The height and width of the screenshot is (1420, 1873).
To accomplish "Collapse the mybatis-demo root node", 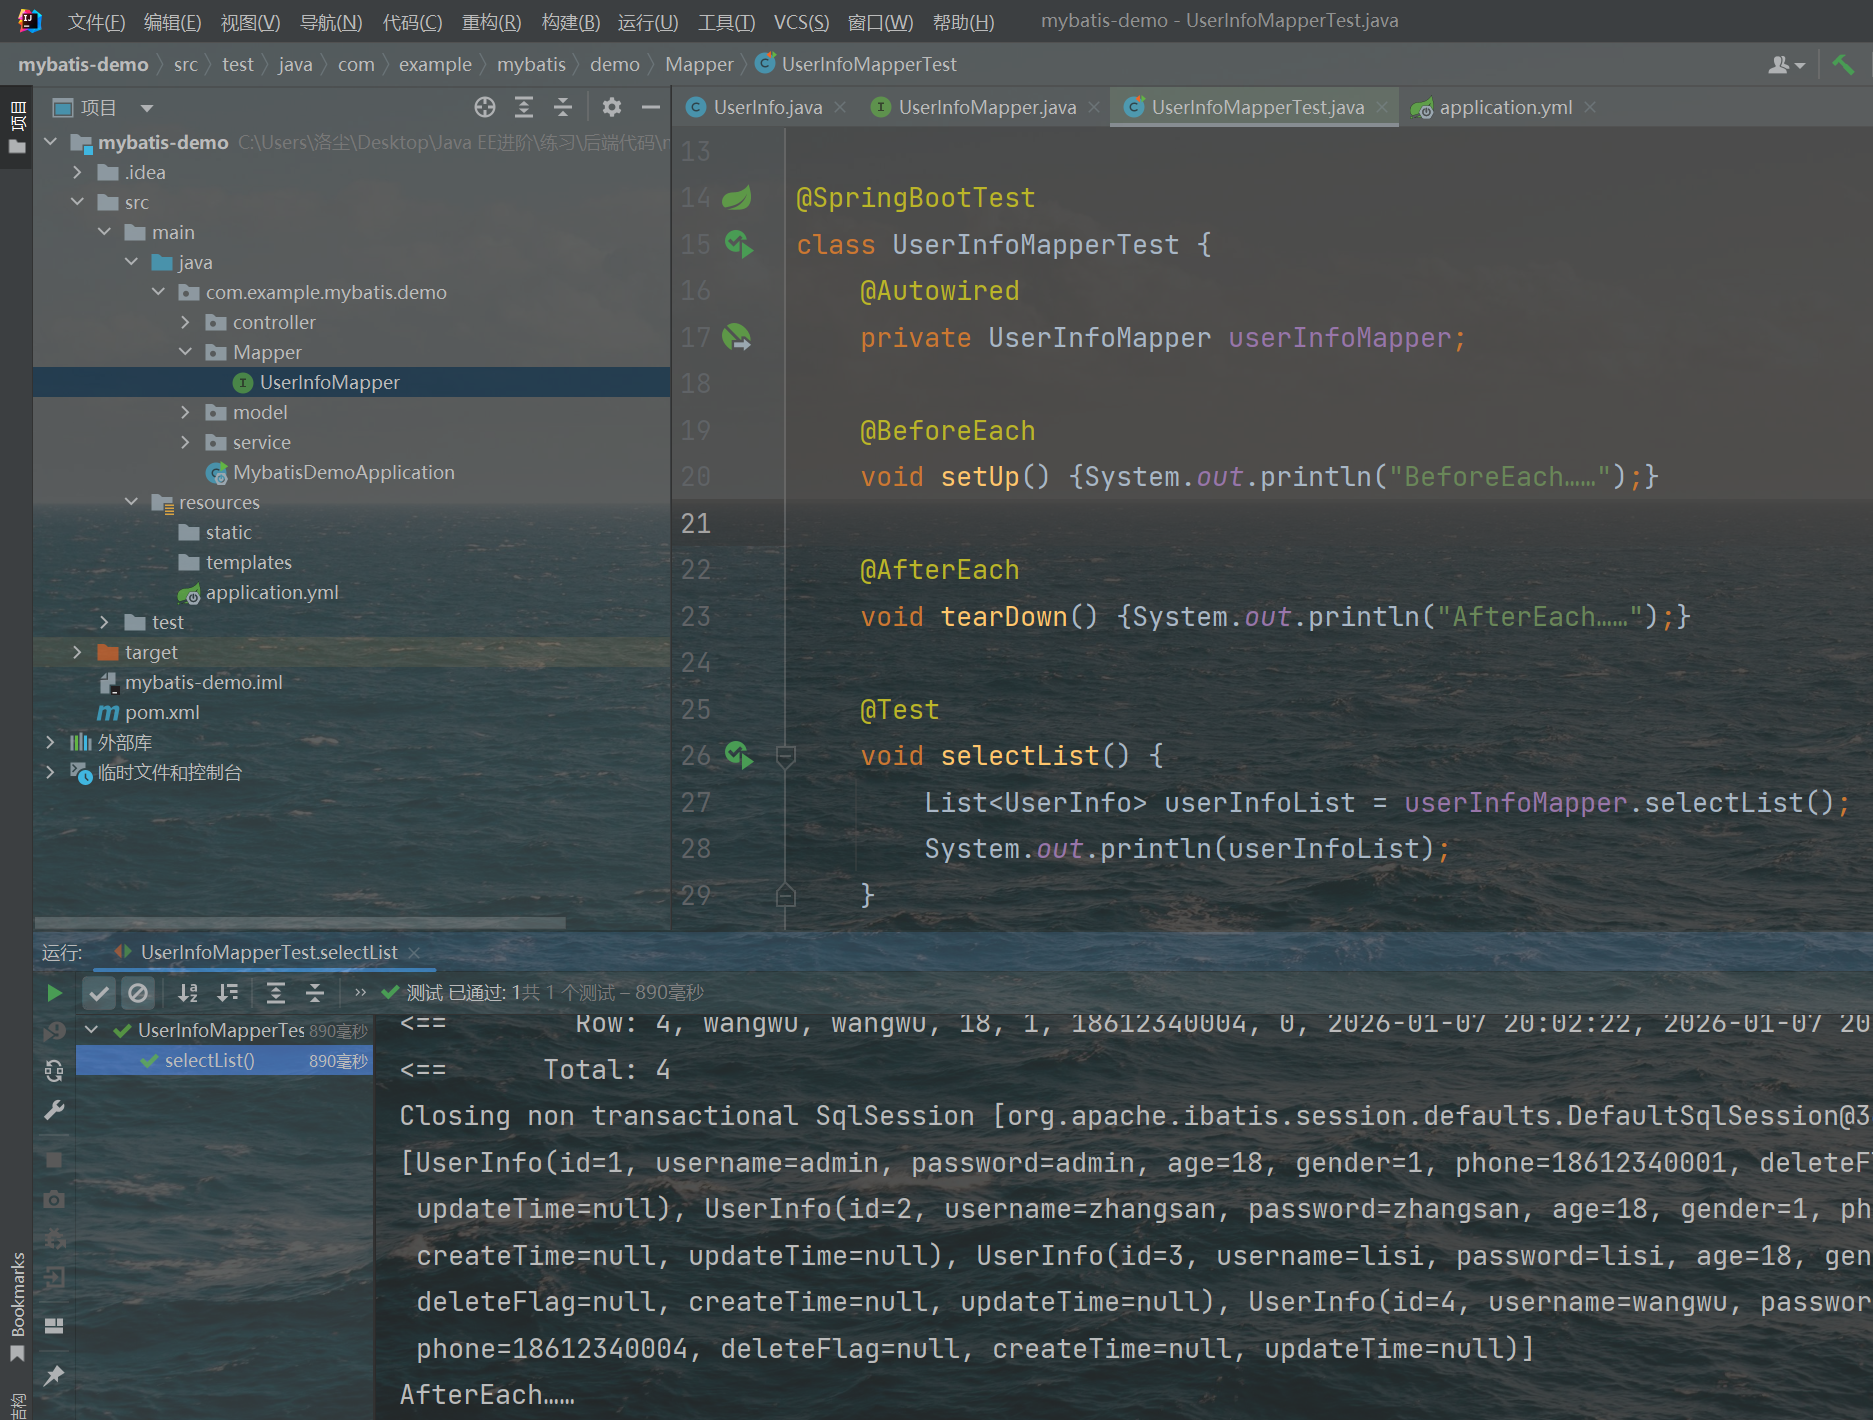I will pos(51,142).
